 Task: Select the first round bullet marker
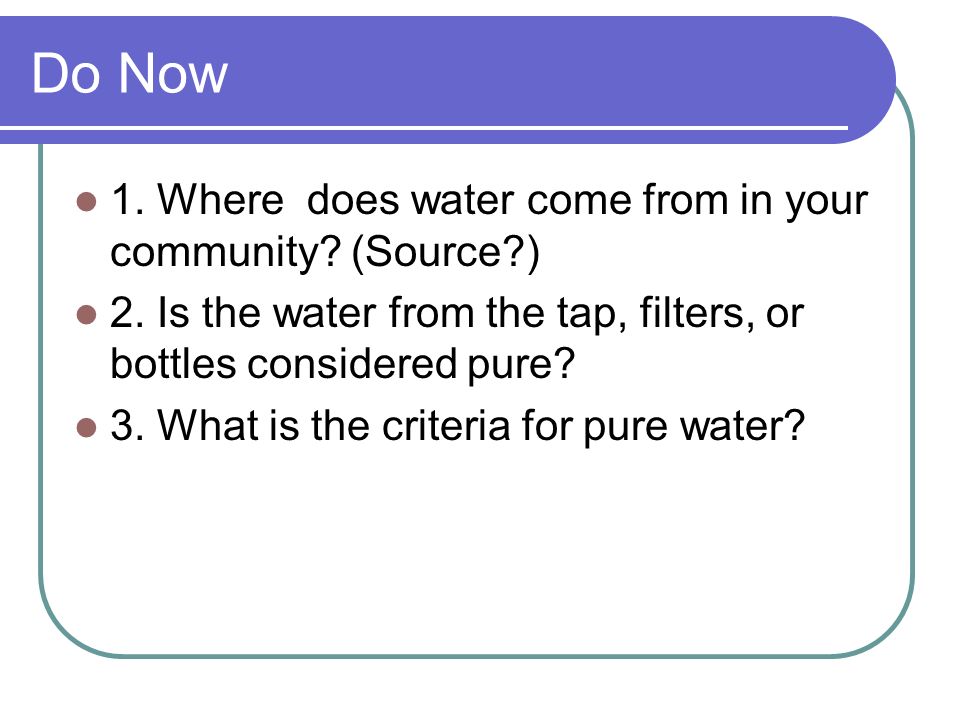click(87, 202)
